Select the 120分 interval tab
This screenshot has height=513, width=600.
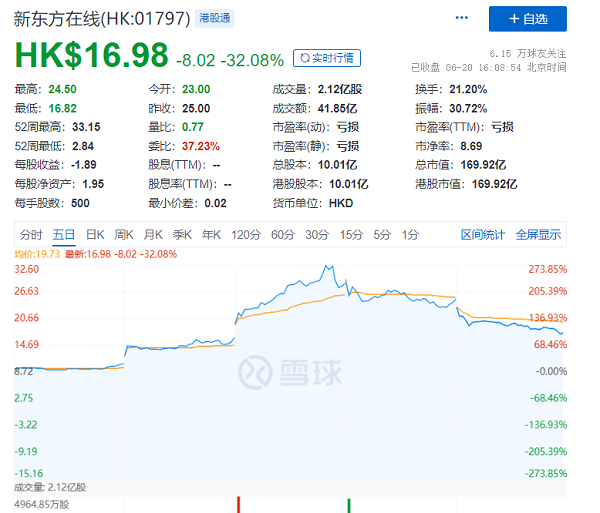246,235
